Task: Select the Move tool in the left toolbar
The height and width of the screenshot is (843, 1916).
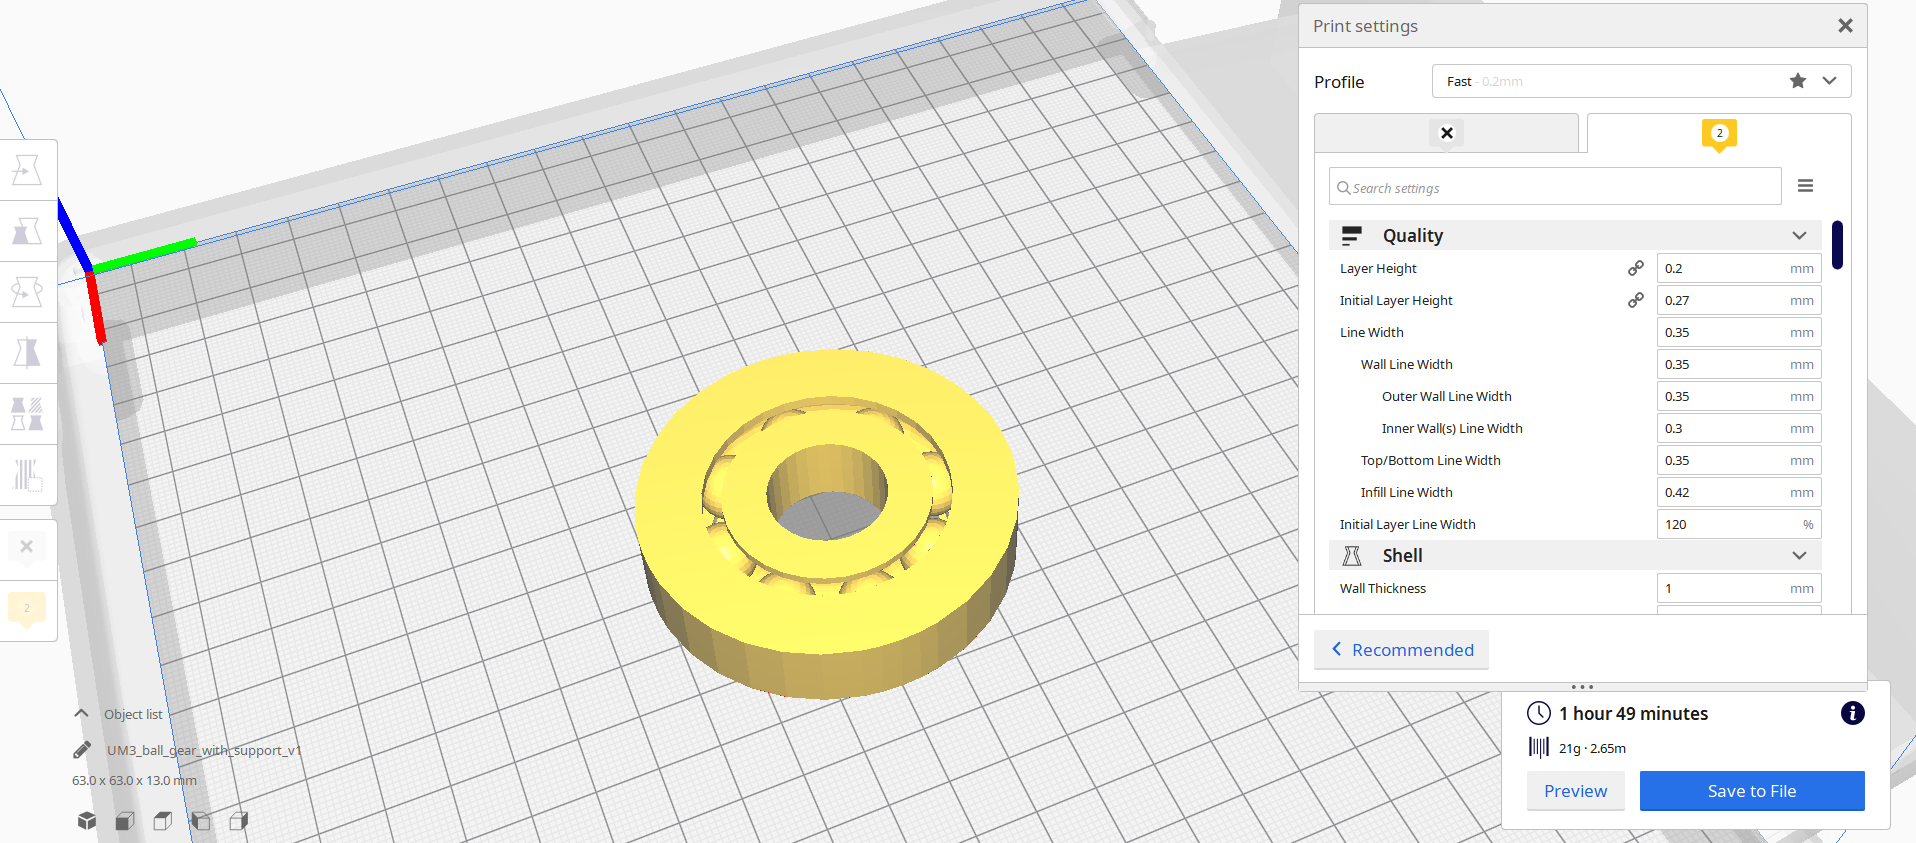Action: (27, 170)
